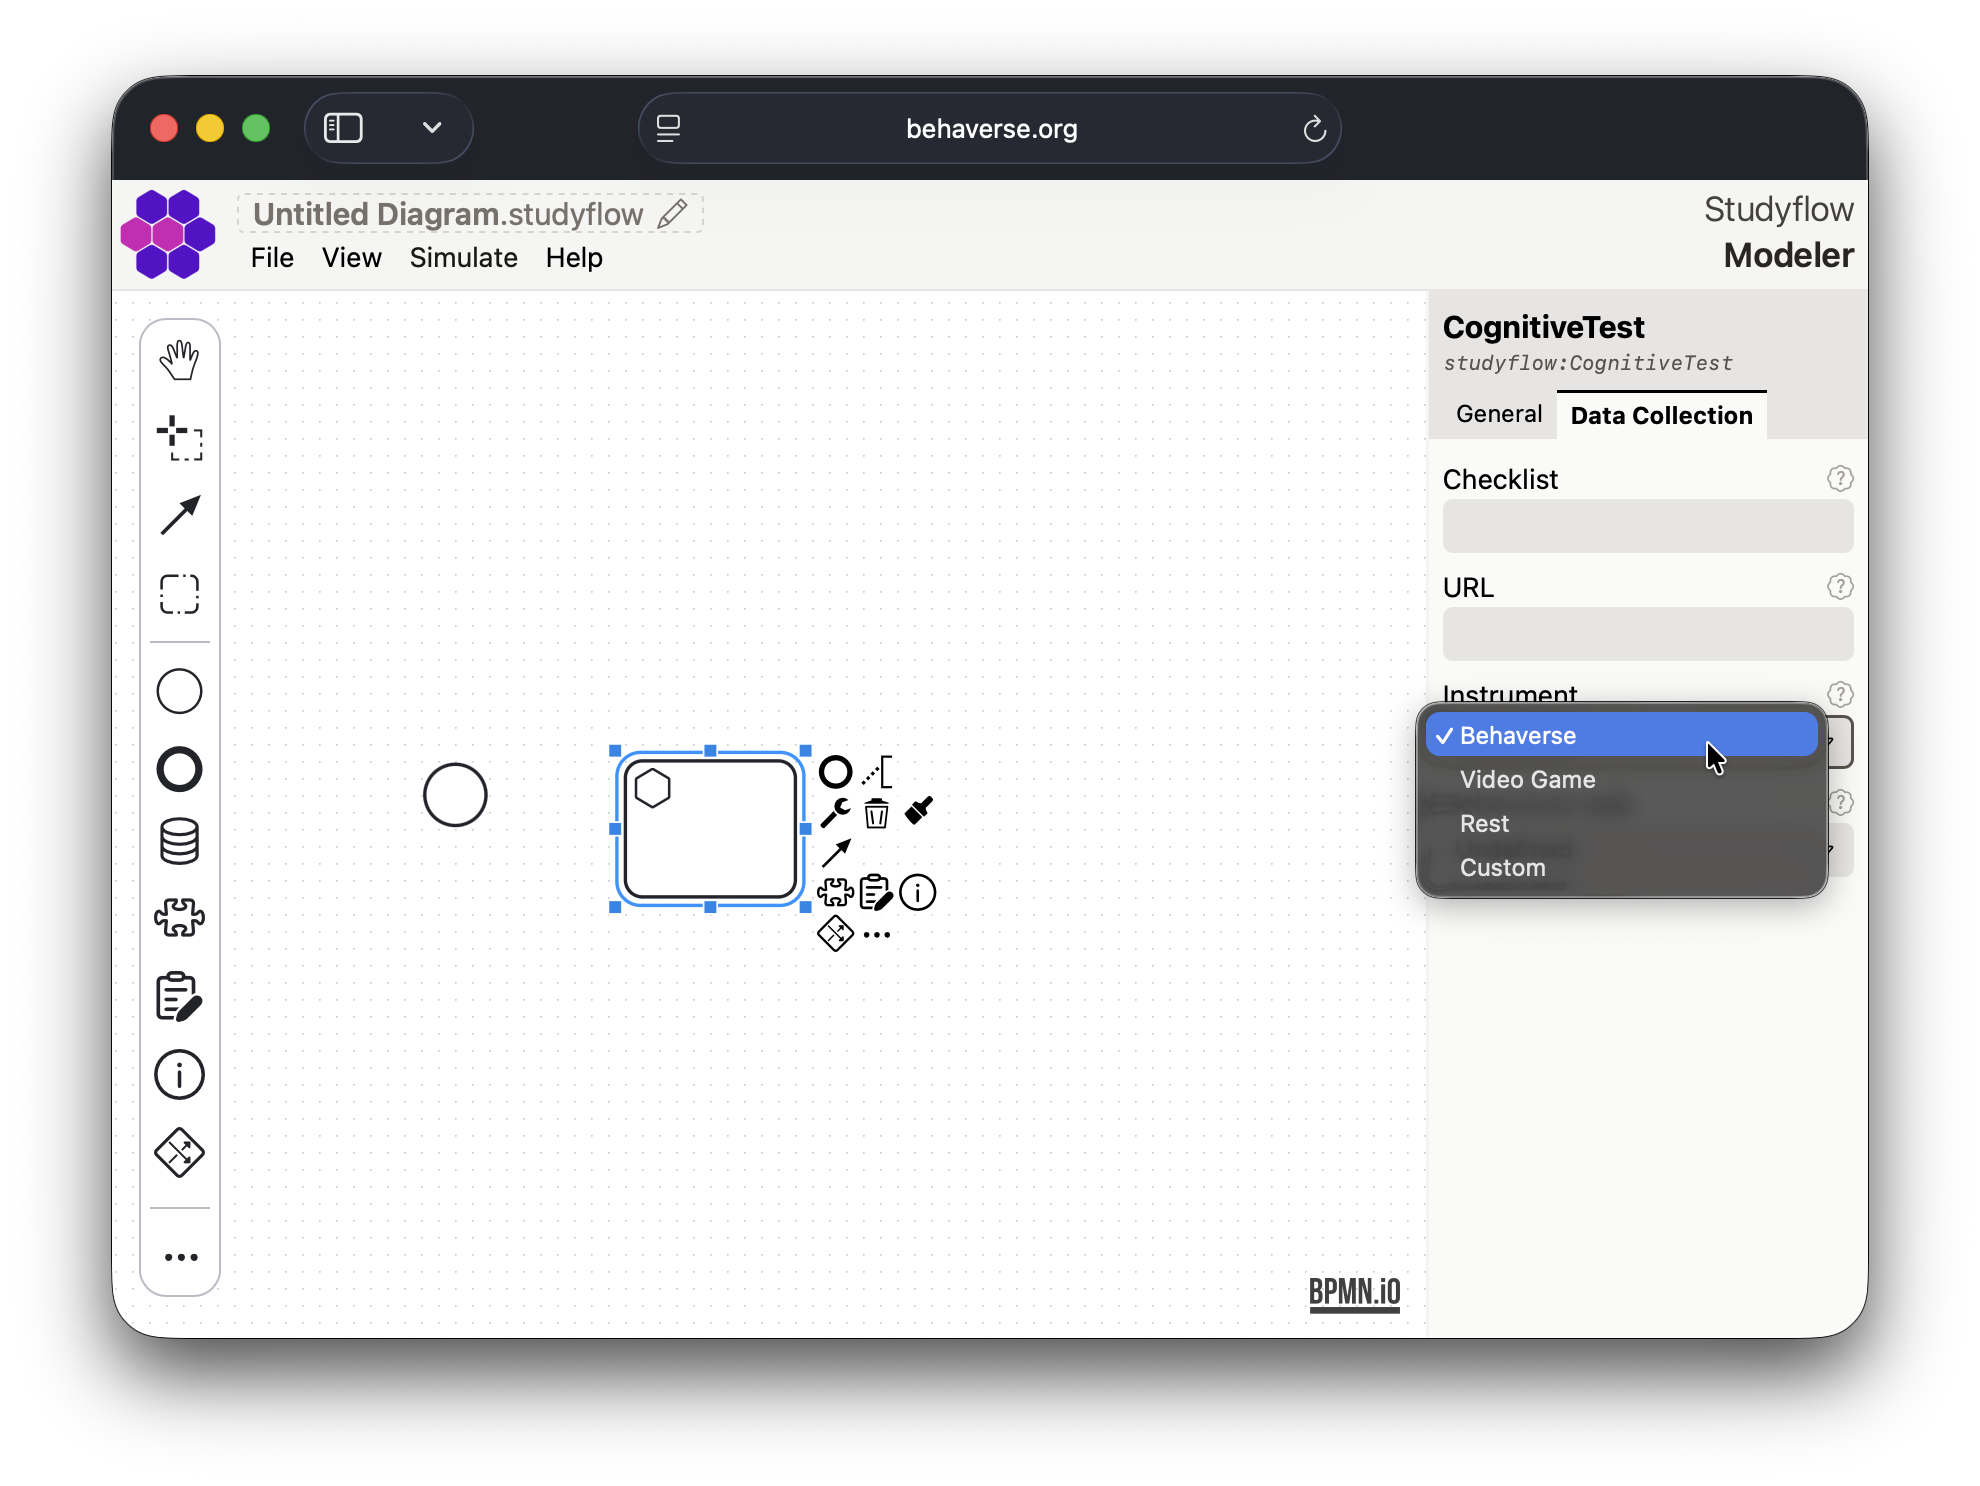
Task: Select the global connect arrow tool
Action: click(180, 516)
